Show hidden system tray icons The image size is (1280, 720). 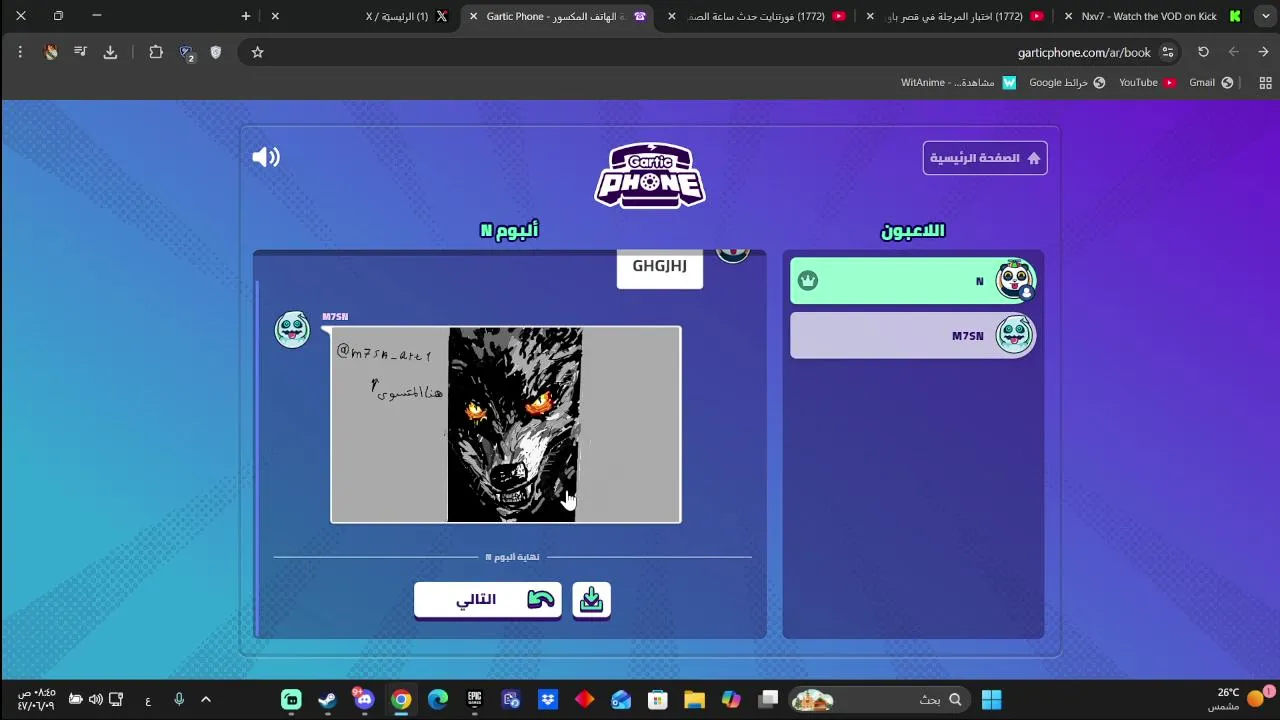tap(206, 699)
